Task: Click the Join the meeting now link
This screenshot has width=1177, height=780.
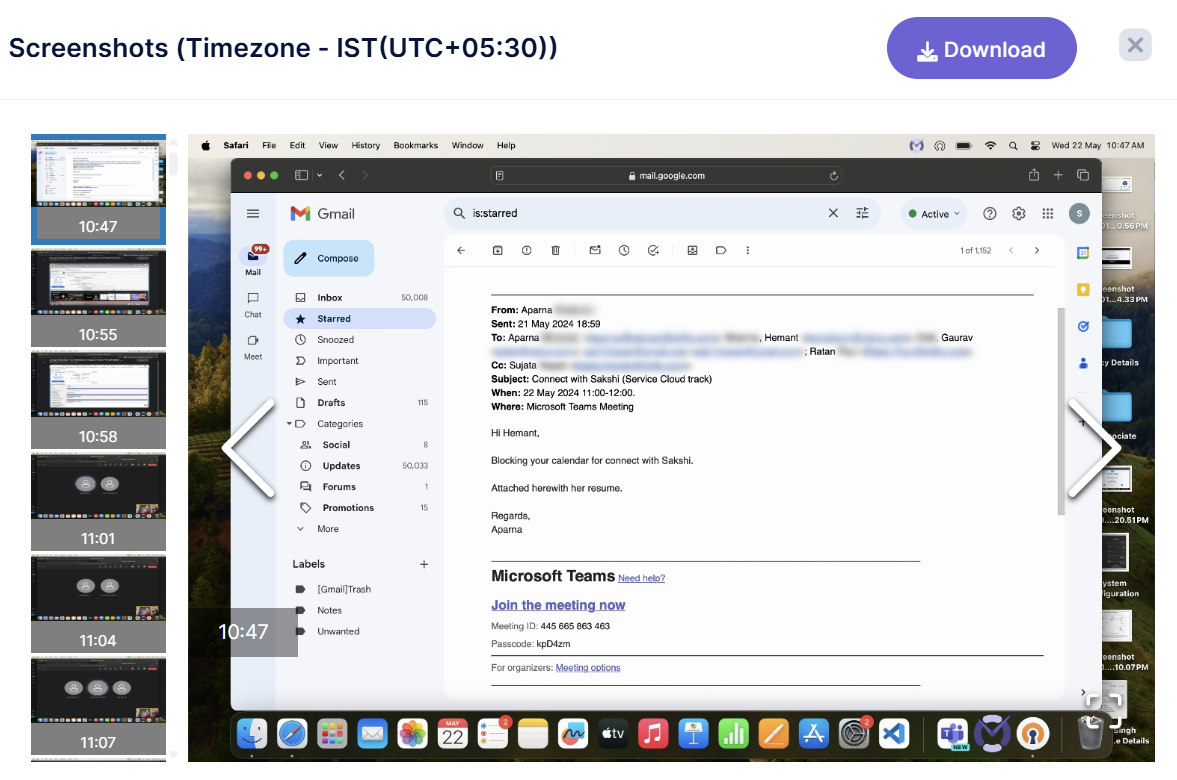Action: click(558, 605)
